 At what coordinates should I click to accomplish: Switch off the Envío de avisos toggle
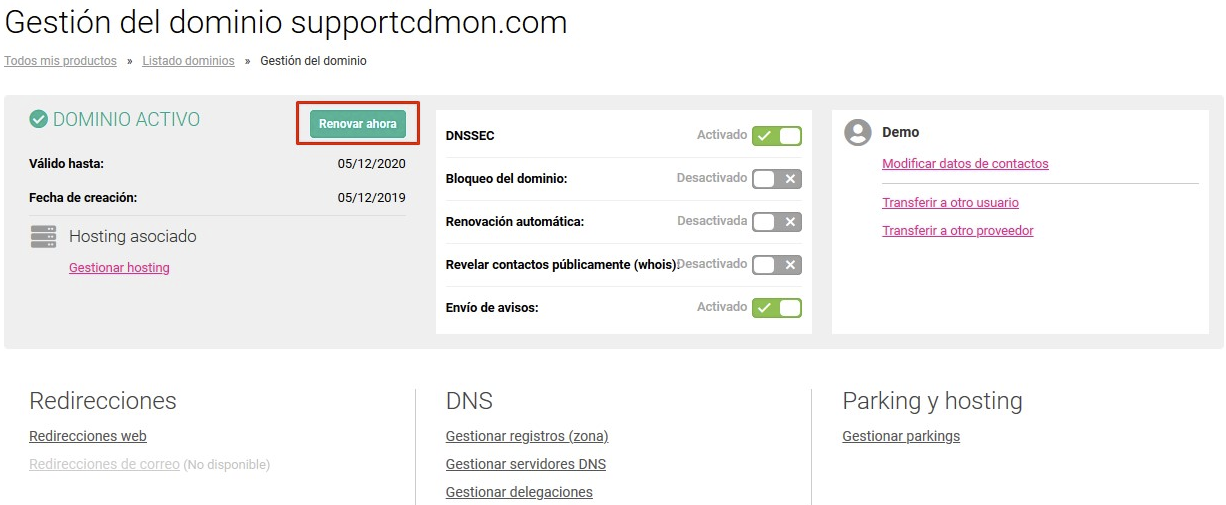click(x=777, y=308)
